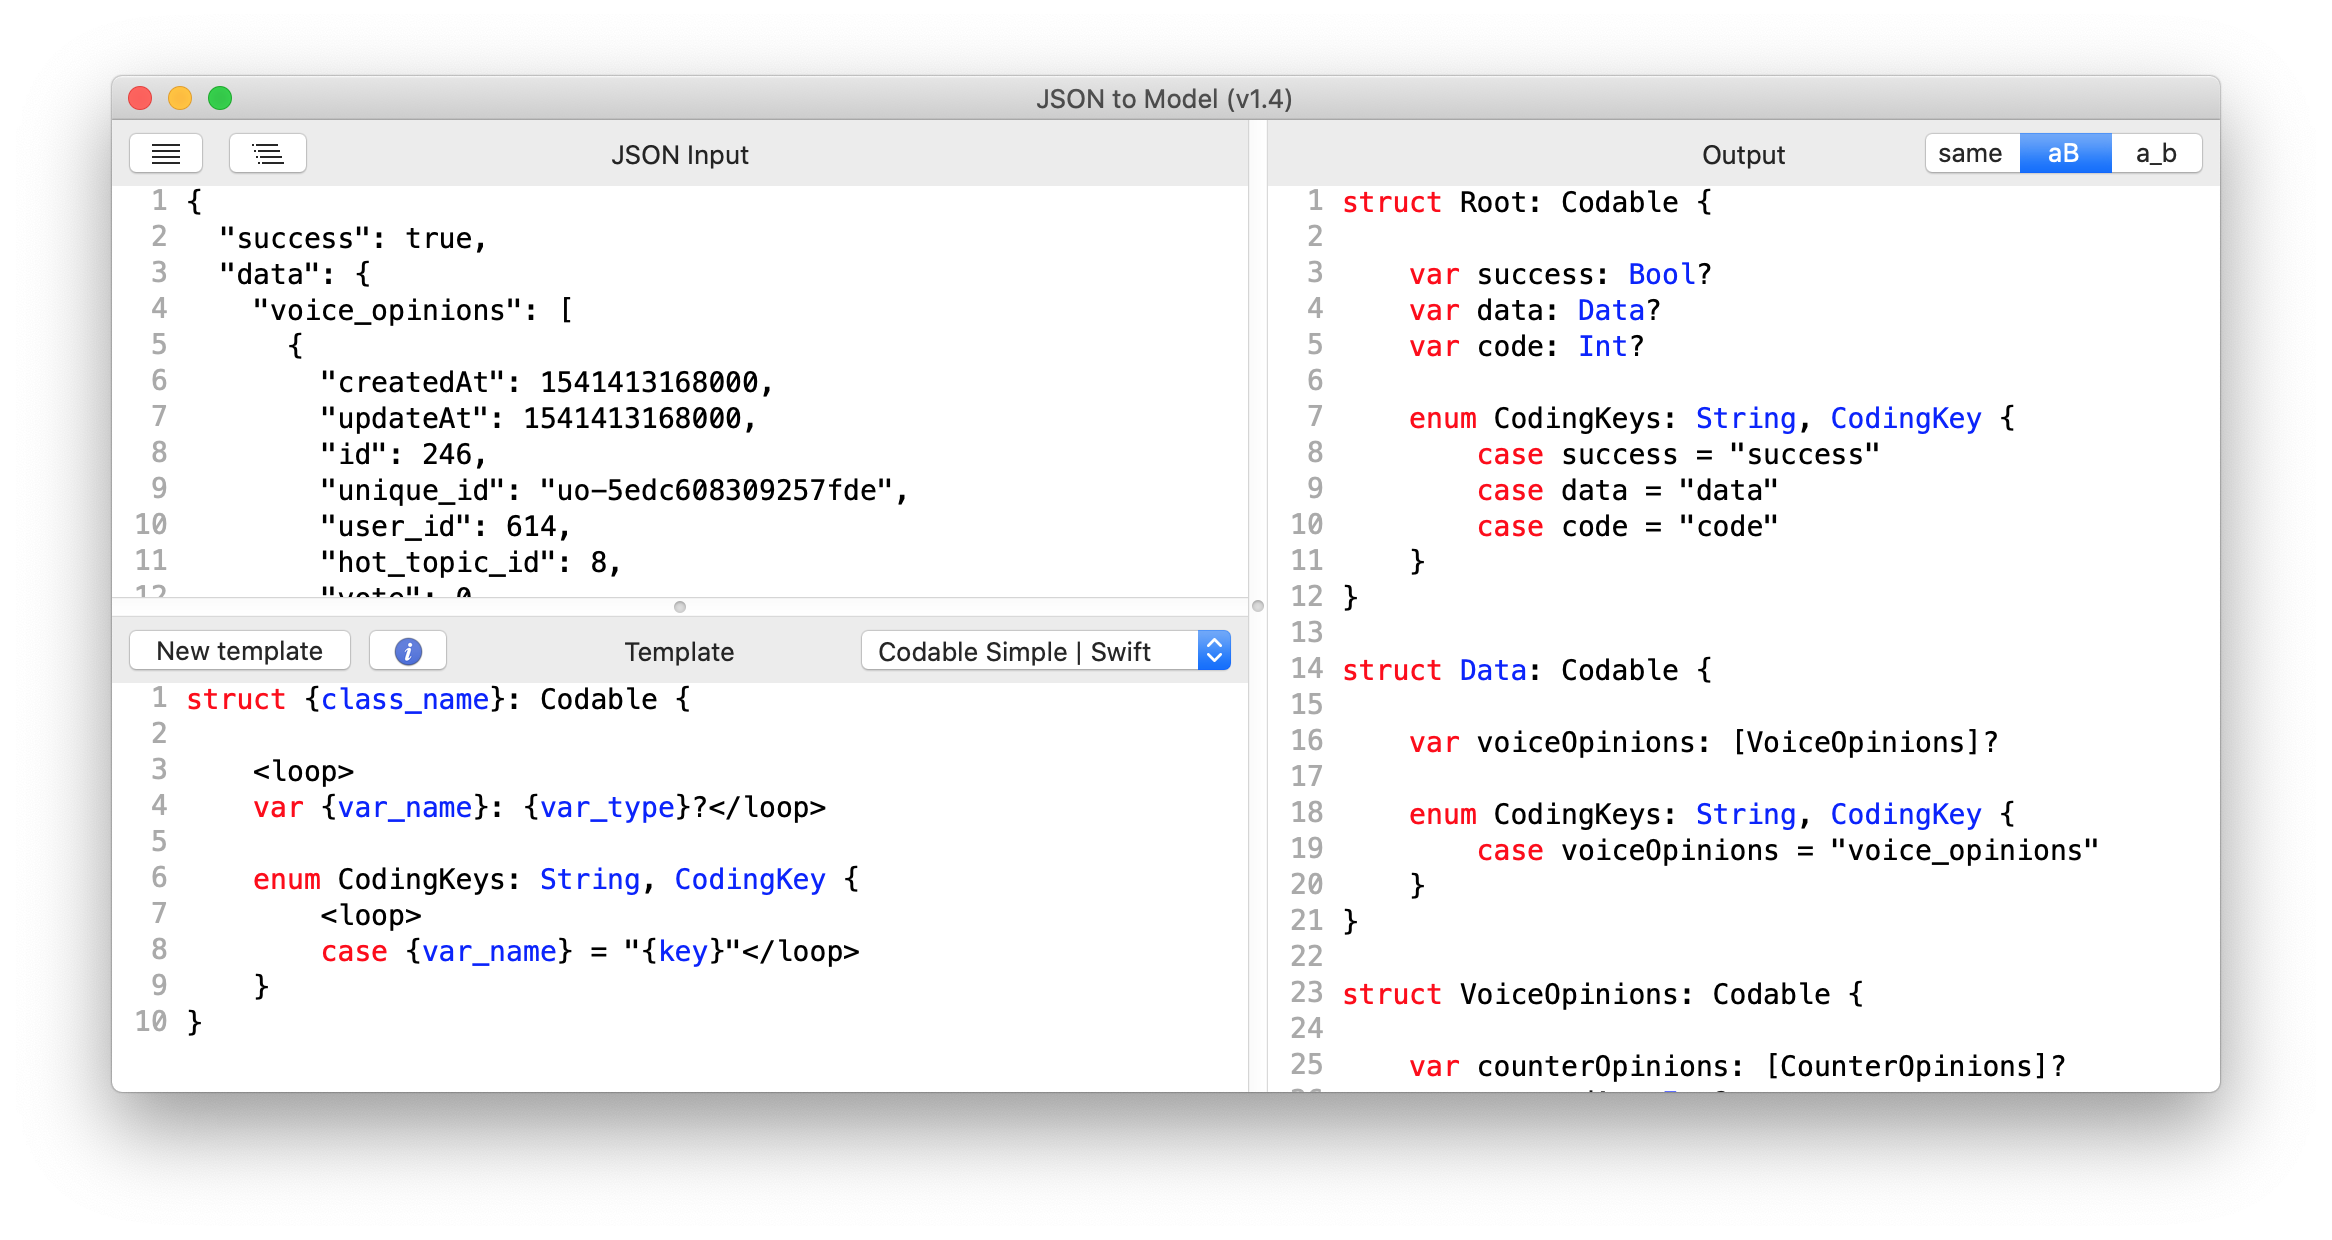Viewport: 2332px width, 1240px height.
Task: Switch output naming to snake_case "a_b"
Action: point(2155,152)
